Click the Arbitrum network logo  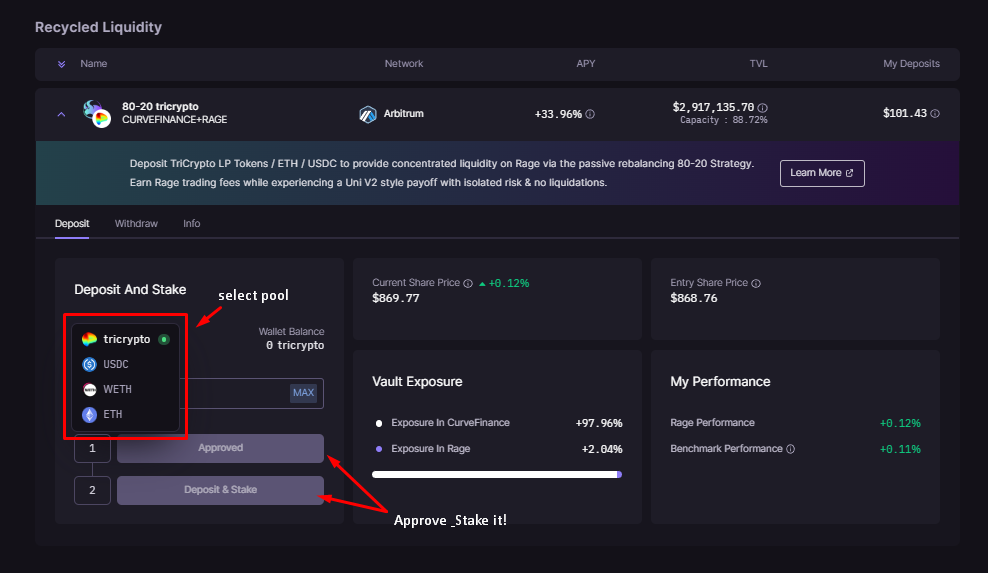pos(367,114)
